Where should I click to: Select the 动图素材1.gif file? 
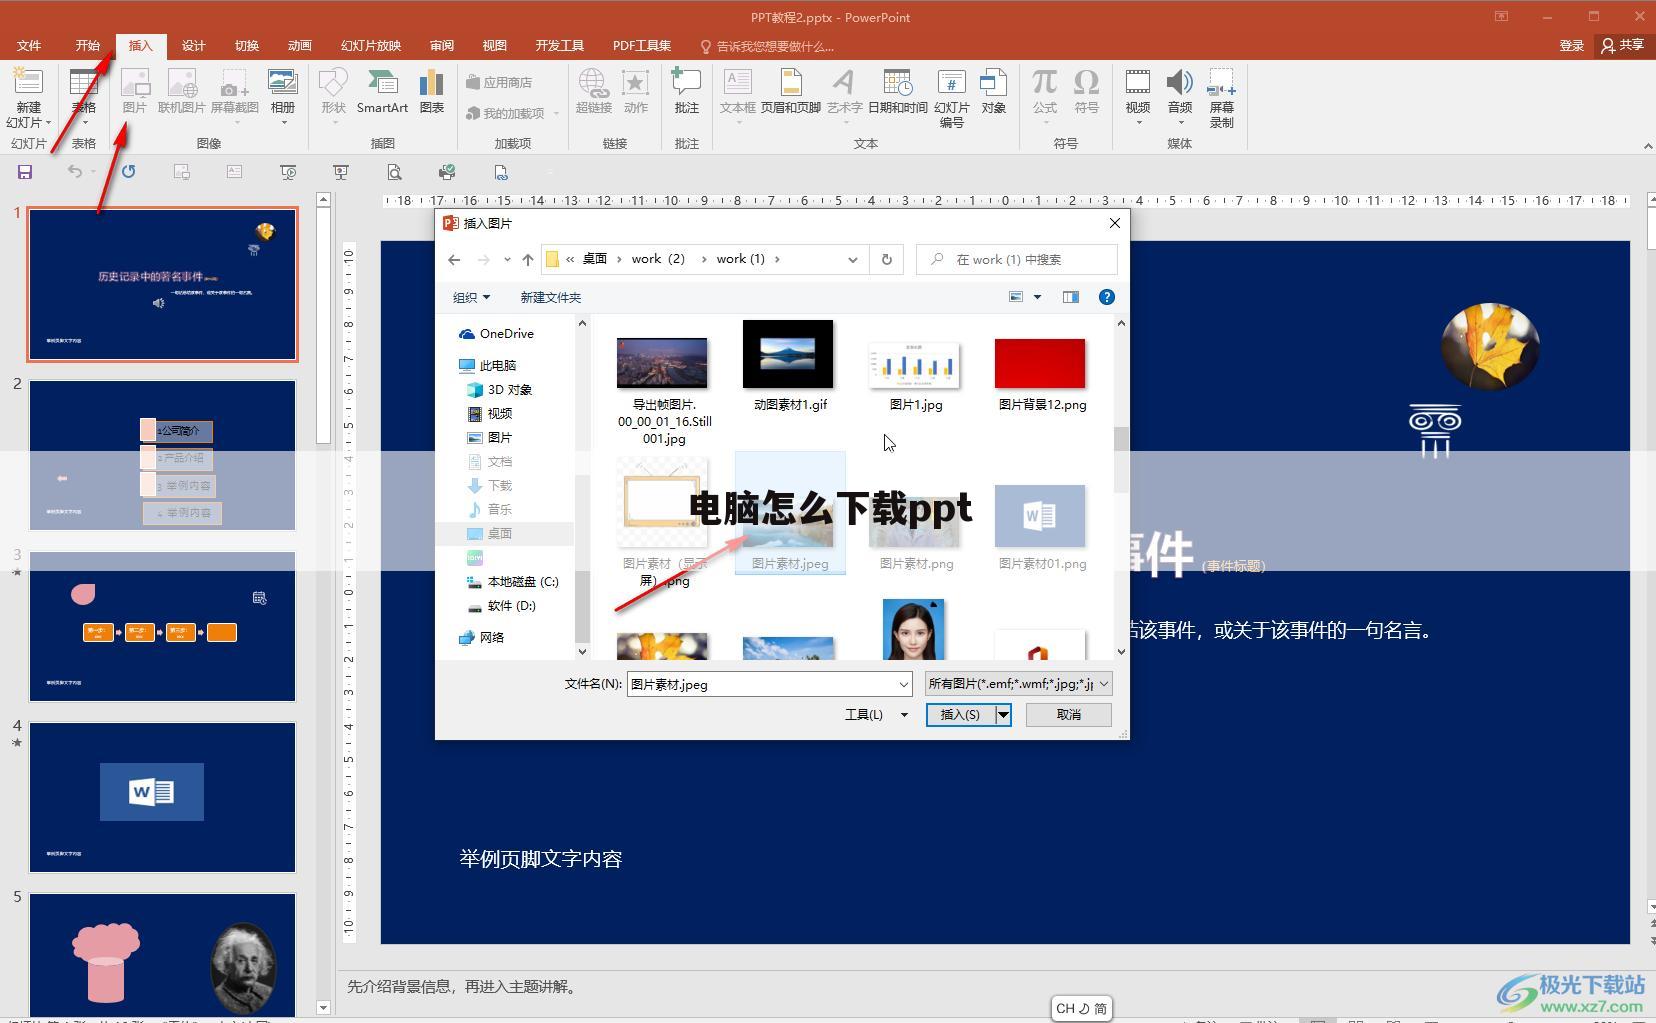coord(789,368)
